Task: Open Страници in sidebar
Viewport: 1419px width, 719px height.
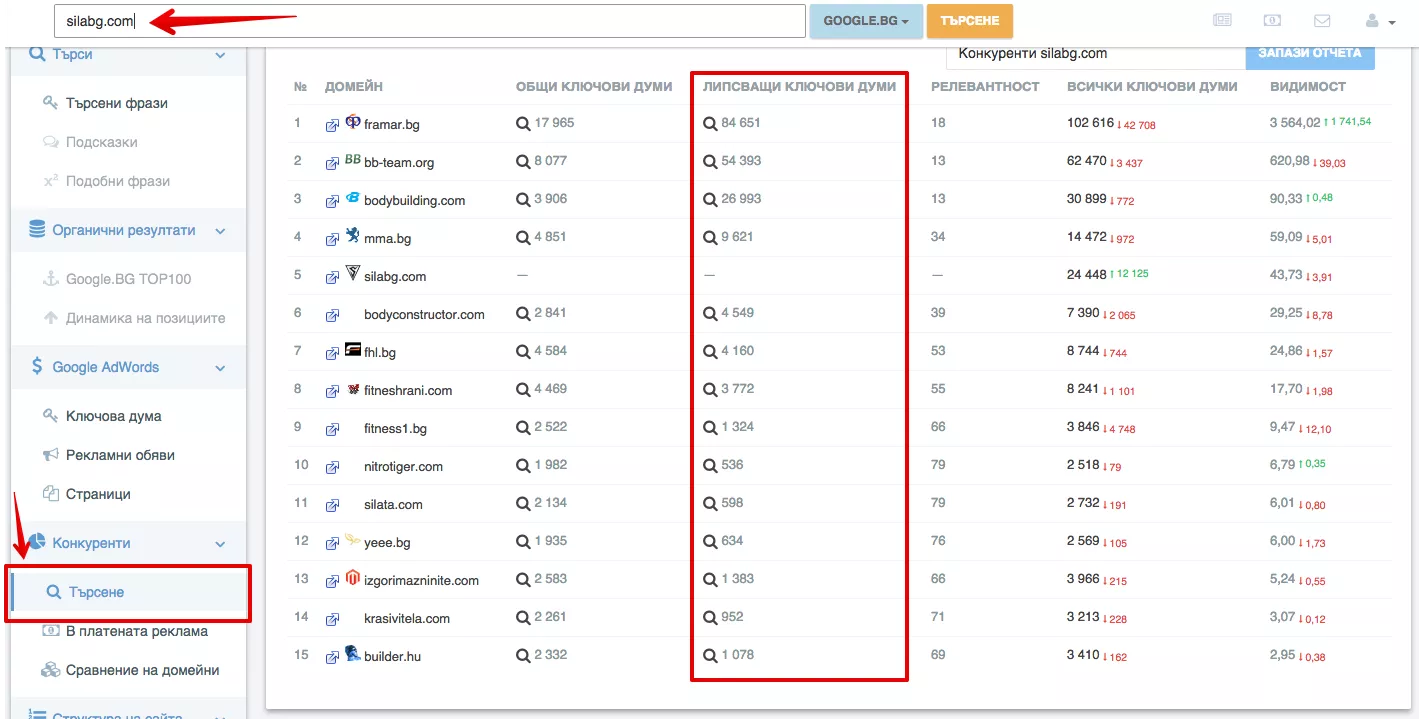Action: [x=98, y=494]
